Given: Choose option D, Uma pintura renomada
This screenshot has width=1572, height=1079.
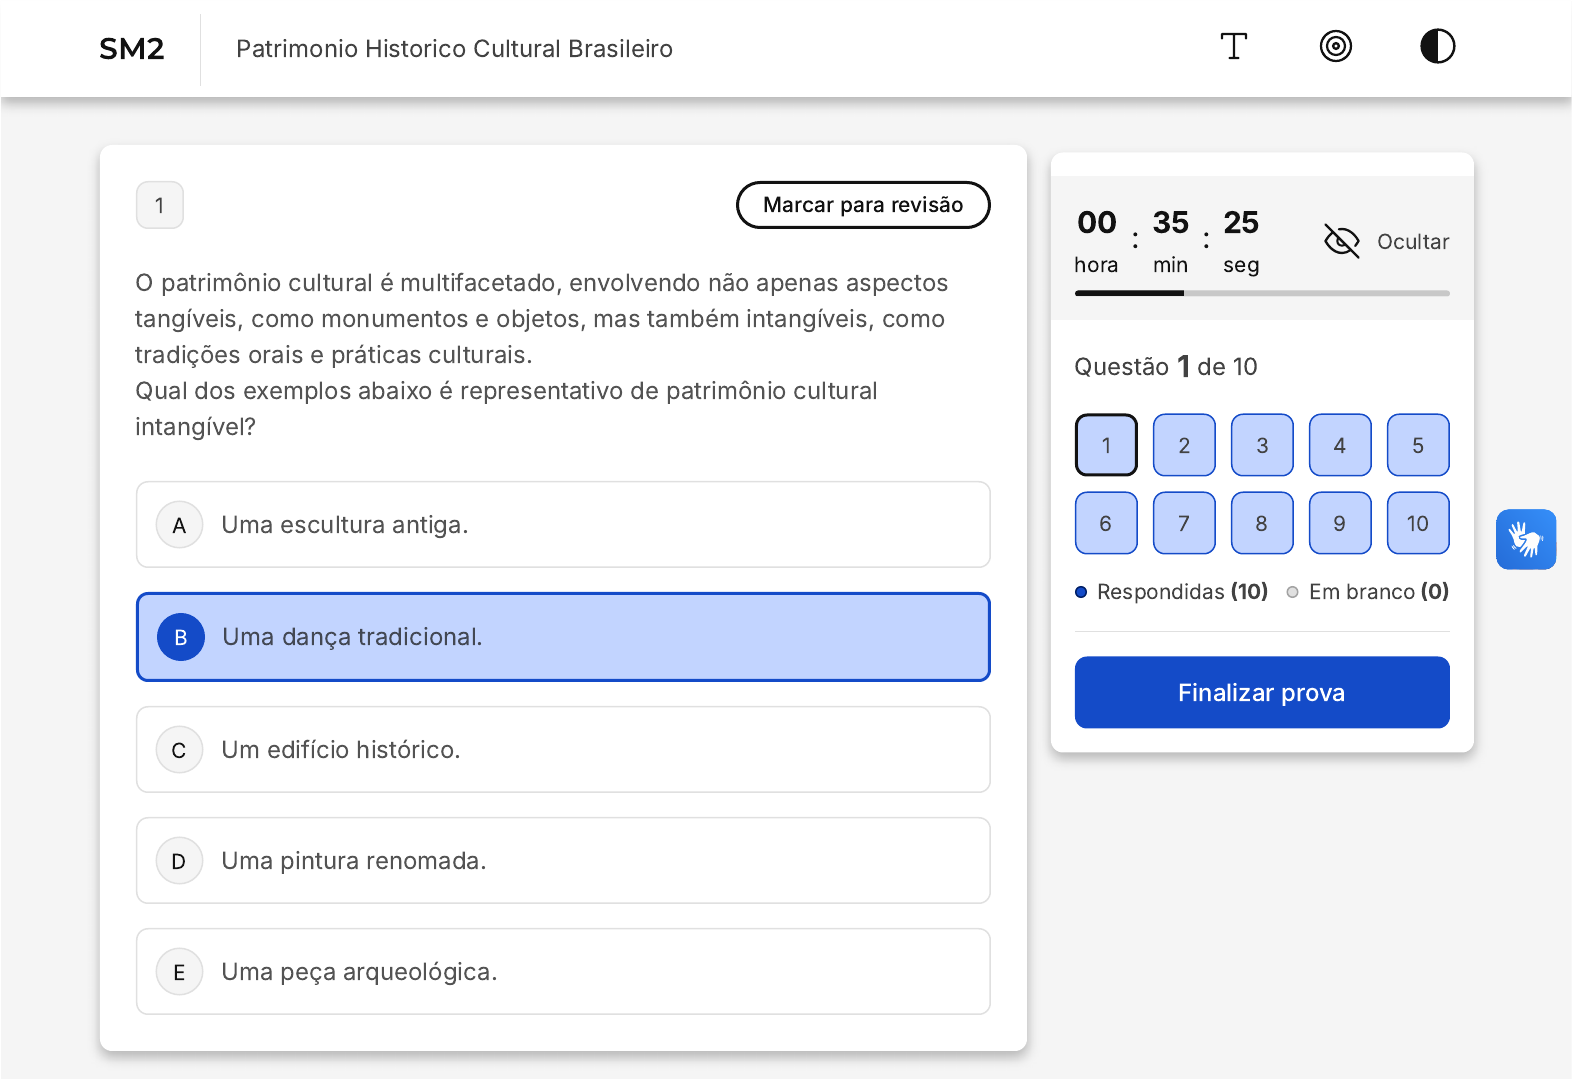Looking at the screenshot, I should pos(563,861).
